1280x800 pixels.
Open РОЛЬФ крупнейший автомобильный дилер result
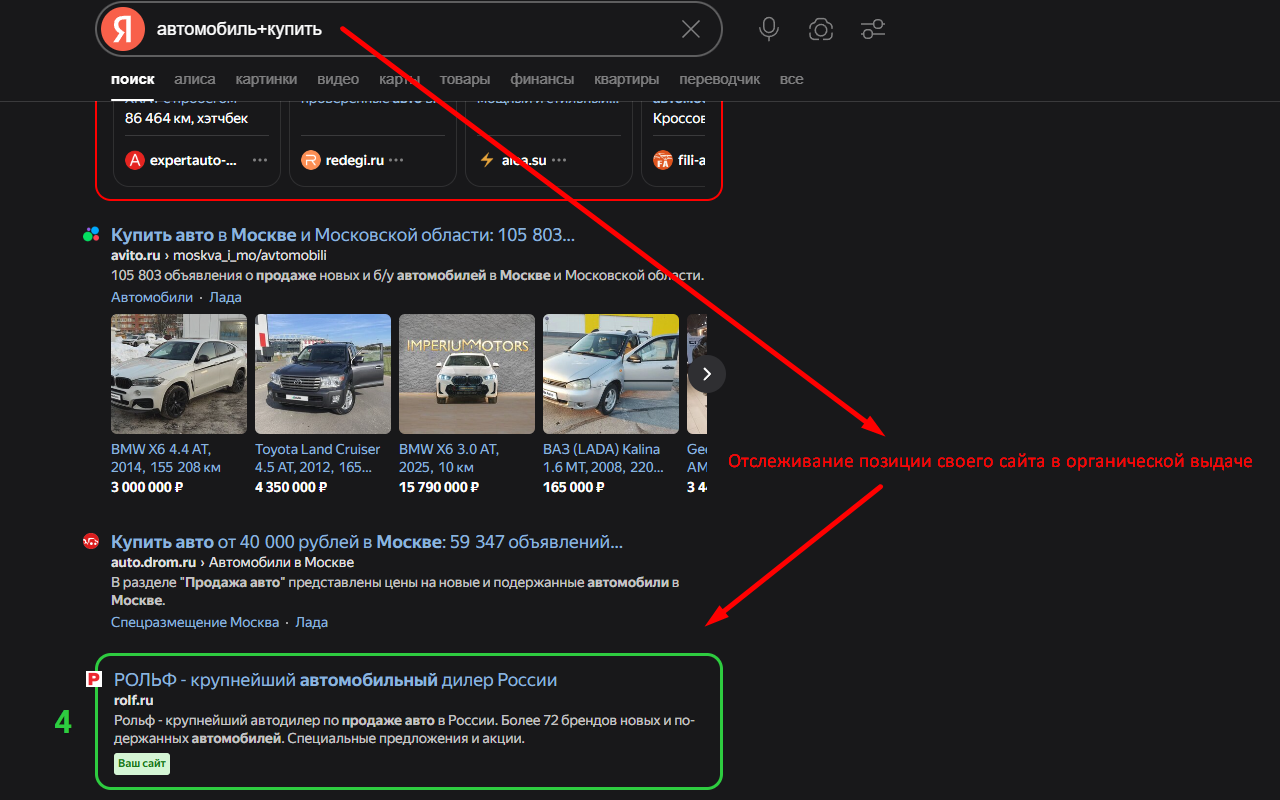click(335, 680)
